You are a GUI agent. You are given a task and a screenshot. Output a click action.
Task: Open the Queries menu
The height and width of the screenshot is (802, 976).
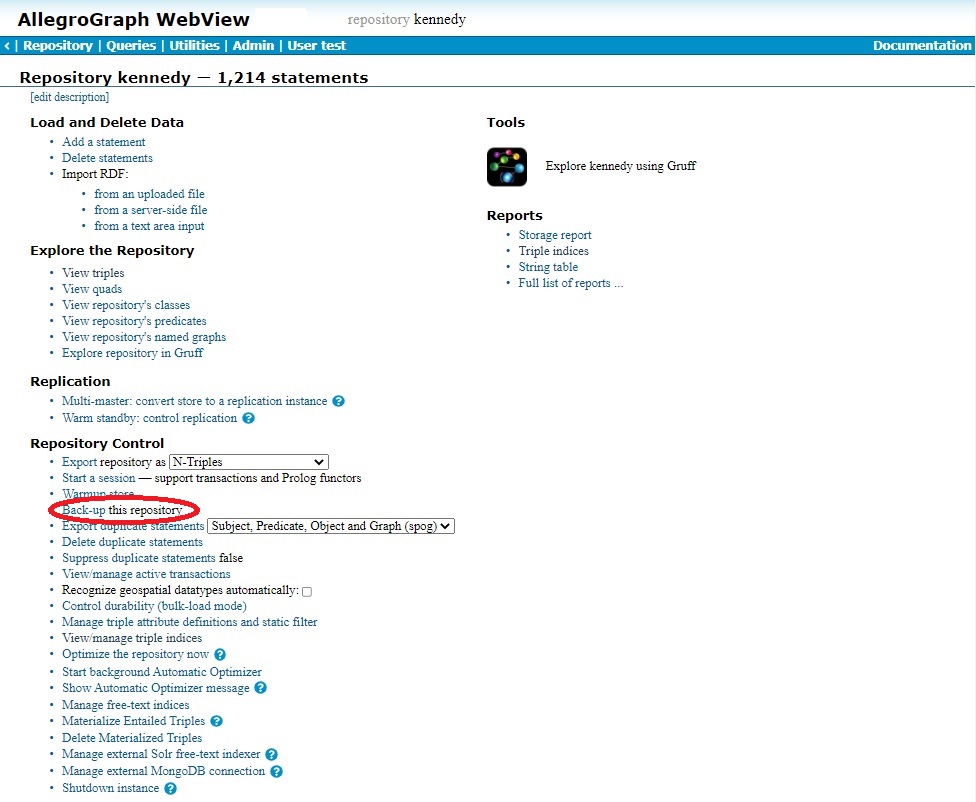131,46
